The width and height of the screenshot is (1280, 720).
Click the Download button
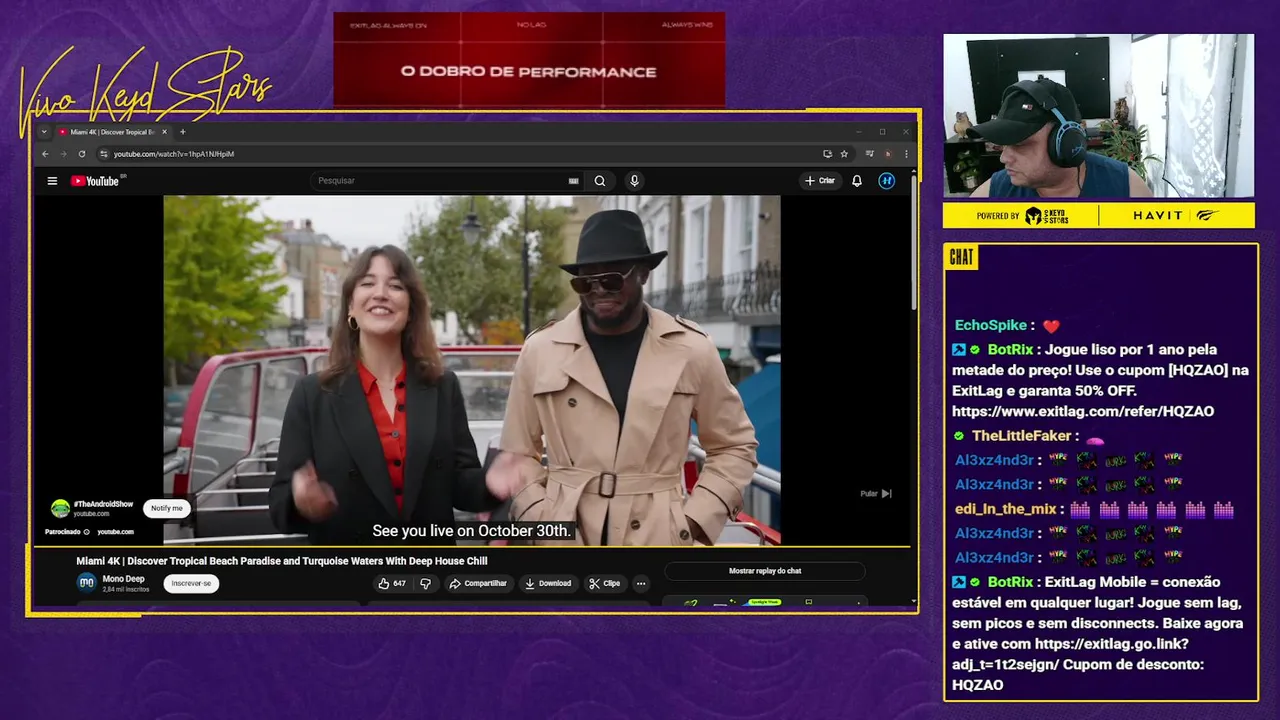[548, 583]
